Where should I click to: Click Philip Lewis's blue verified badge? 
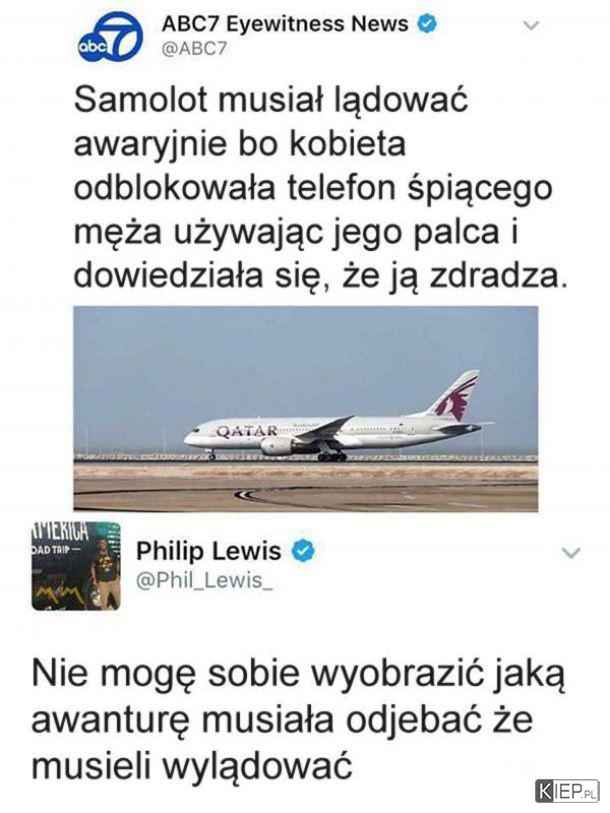(x=304, y=551)
